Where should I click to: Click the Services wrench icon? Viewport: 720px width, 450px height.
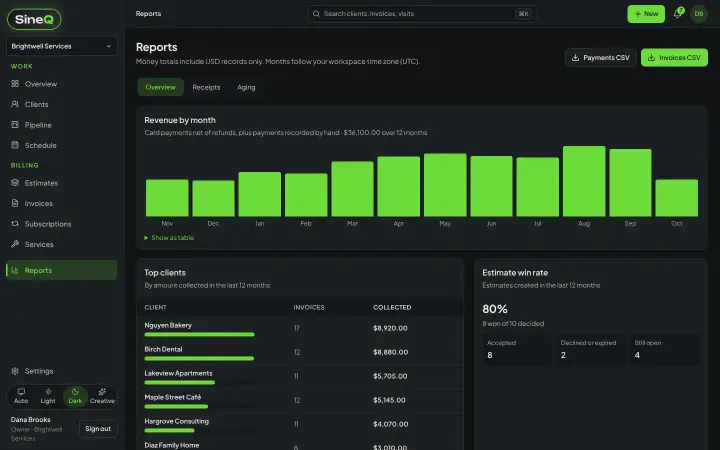tap(15, 244)
